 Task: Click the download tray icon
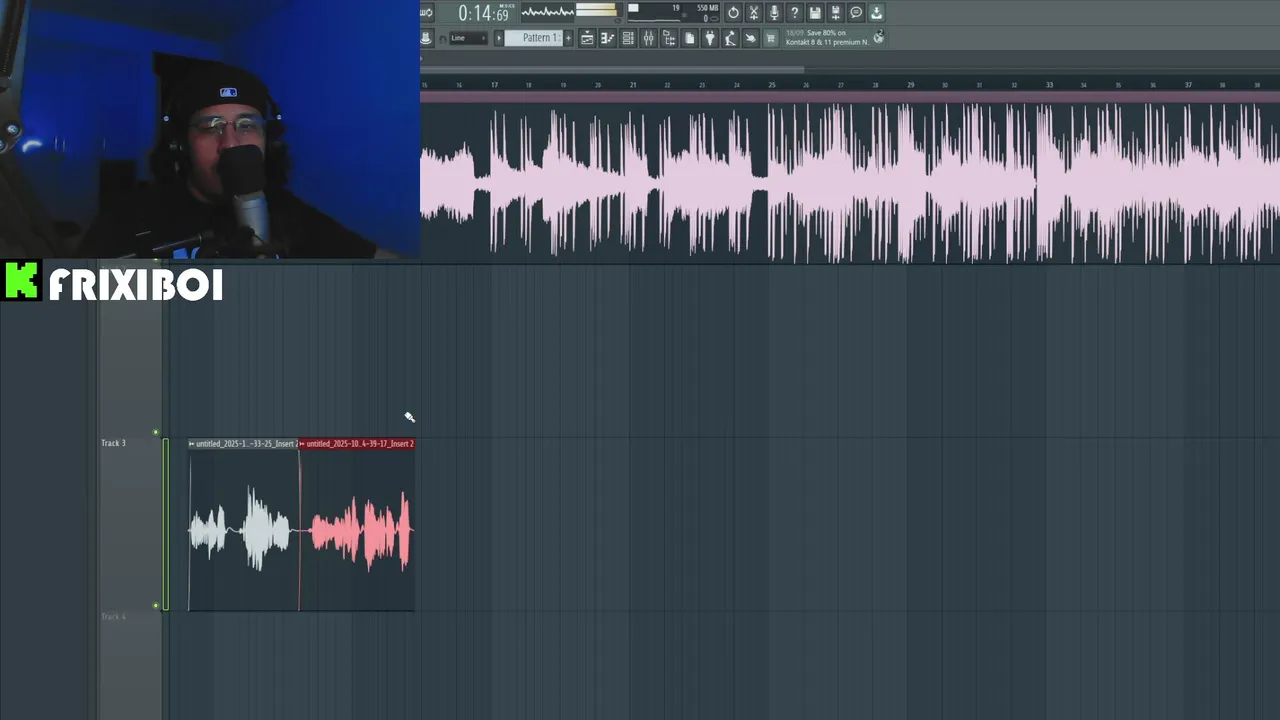point(876,13)
